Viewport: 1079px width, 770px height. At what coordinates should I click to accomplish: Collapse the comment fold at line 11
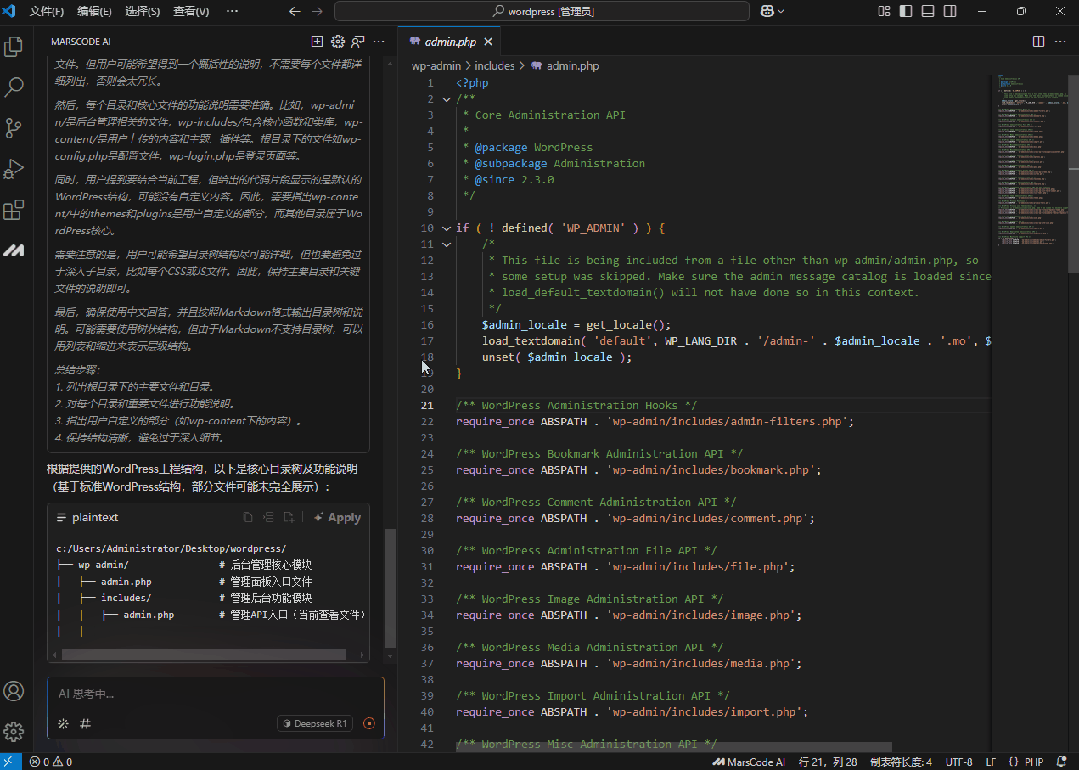click(x=447, y=244)
